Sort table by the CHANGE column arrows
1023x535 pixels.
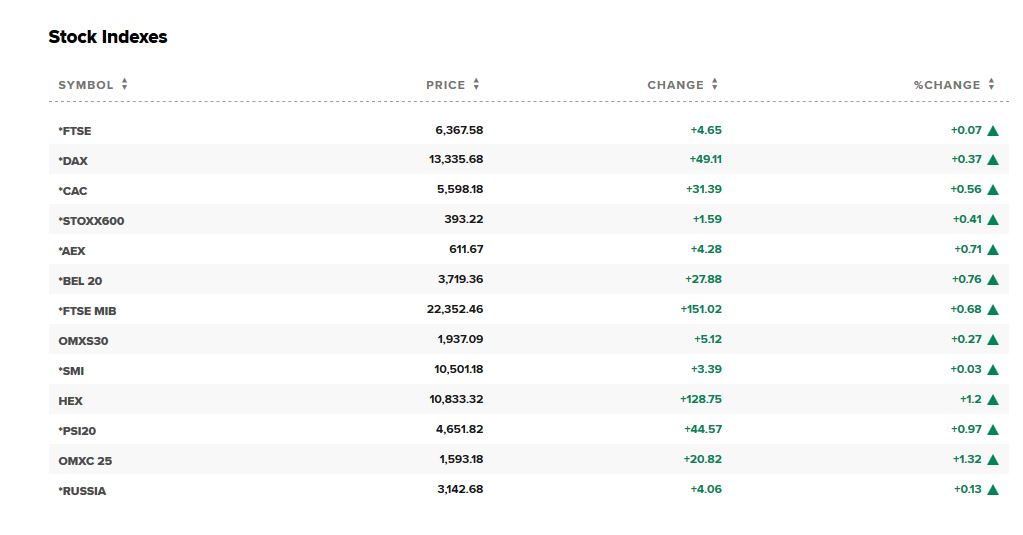pos(714,84)
